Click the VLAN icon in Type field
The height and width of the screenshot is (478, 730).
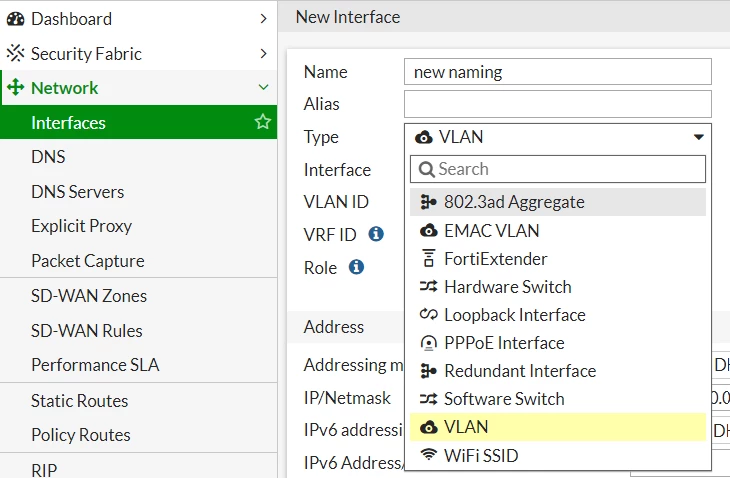point(423,137)
